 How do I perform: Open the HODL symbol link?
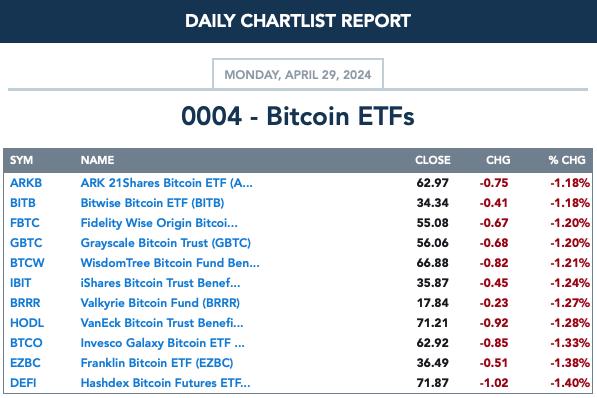tap(27, 323)
